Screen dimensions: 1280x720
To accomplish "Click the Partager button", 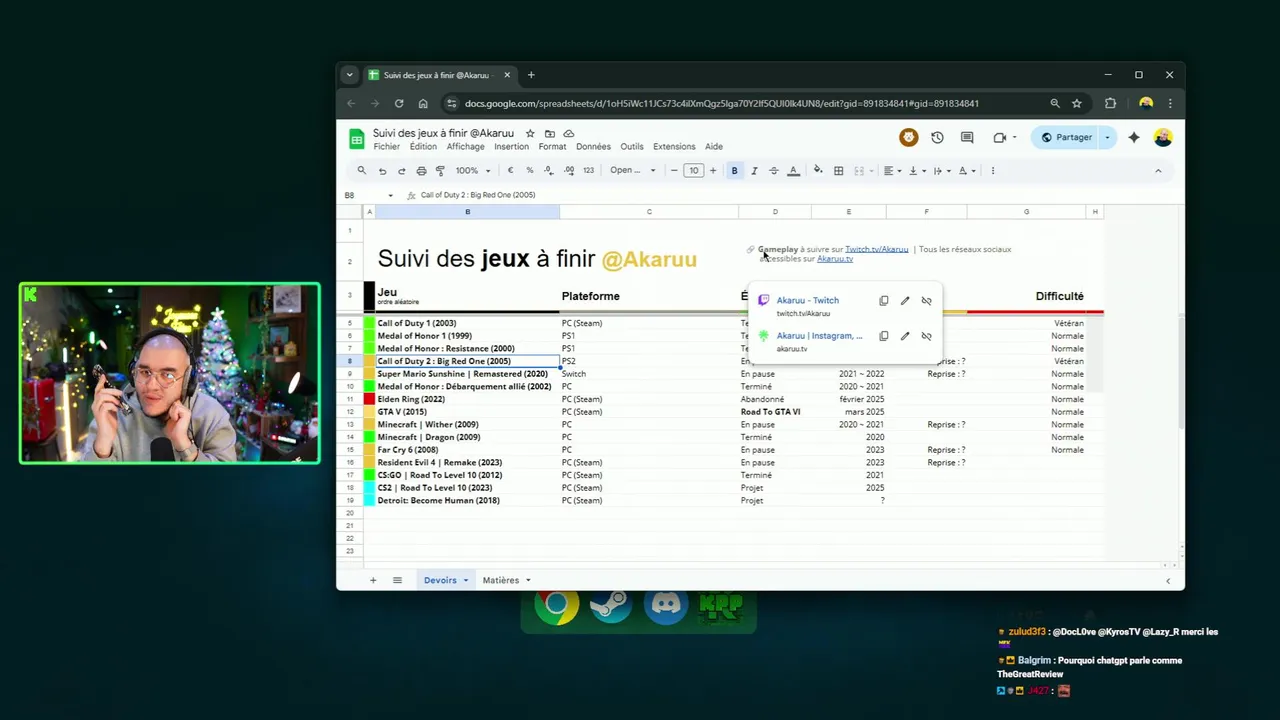I will coord(1066,138).
